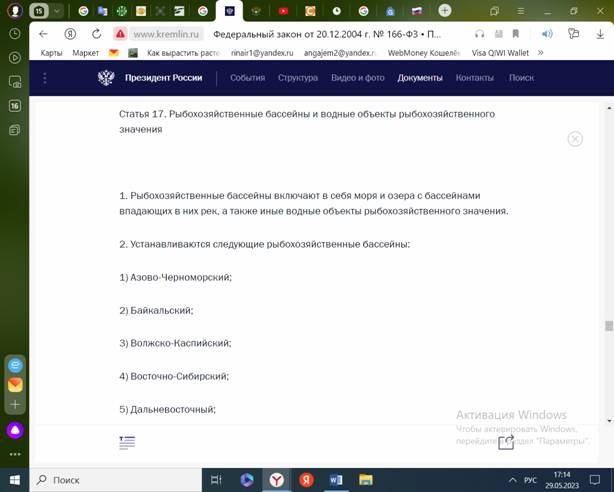
Task: Open the События section
Action: [x=247, y=78]
